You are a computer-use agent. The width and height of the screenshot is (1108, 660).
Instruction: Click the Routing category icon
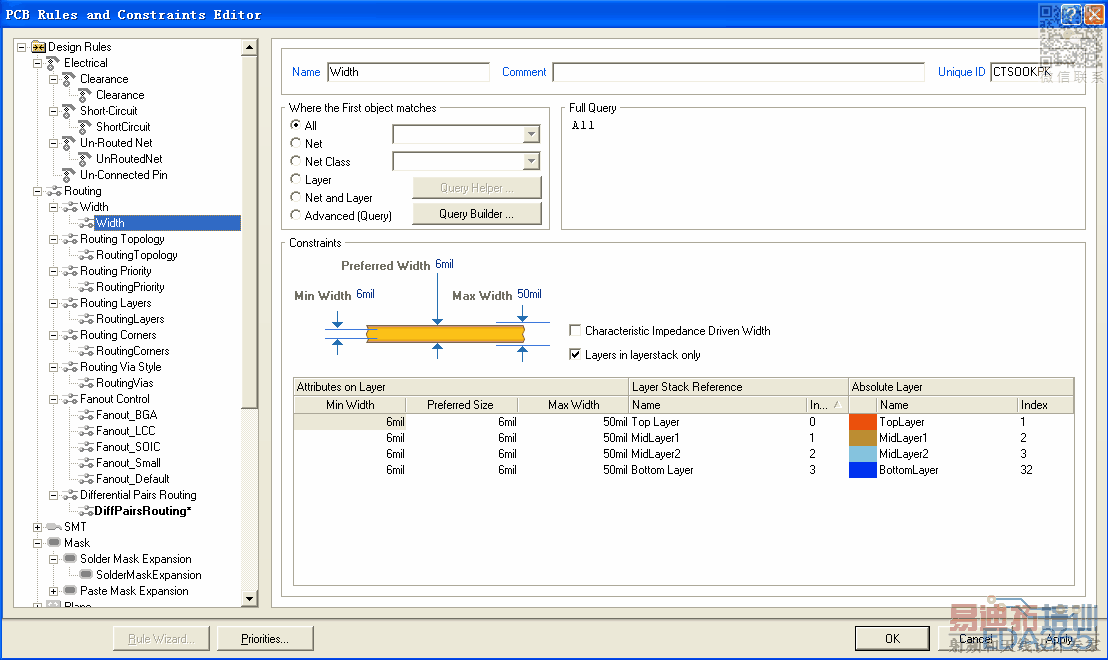coord(54,191)
